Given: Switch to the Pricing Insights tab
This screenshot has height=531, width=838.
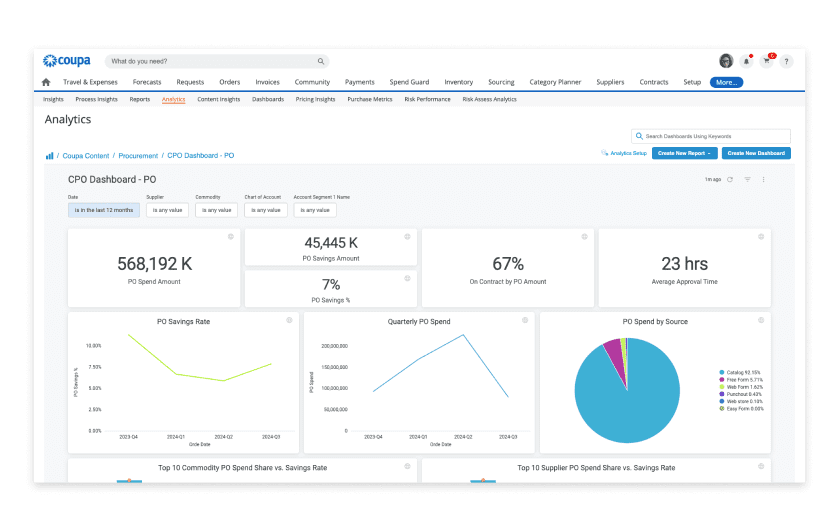Looking at the screenshot, I should (315, 99).
